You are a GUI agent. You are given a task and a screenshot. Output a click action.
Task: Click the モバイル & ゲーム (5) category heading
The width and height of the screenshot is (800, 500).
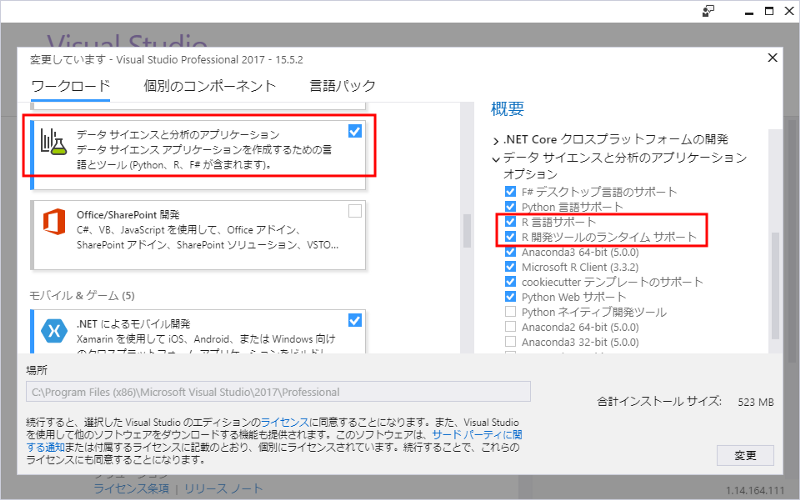click(82, 295)
